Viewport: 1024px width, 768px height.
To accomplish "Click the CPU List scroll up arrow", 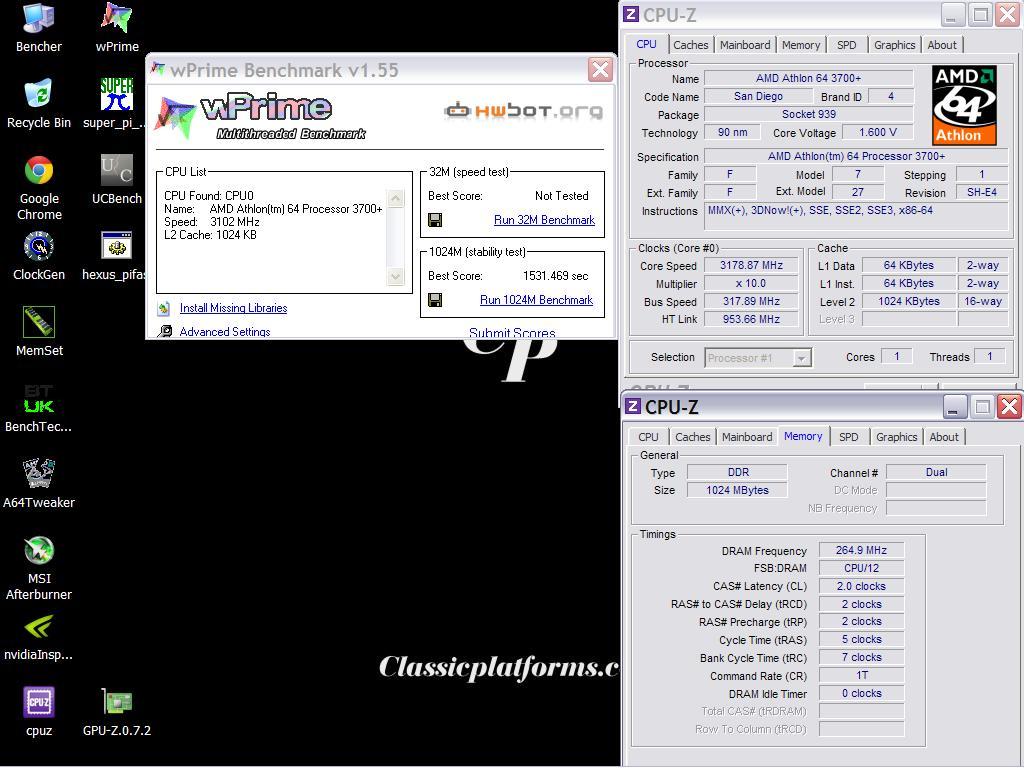I will [395, 198].
